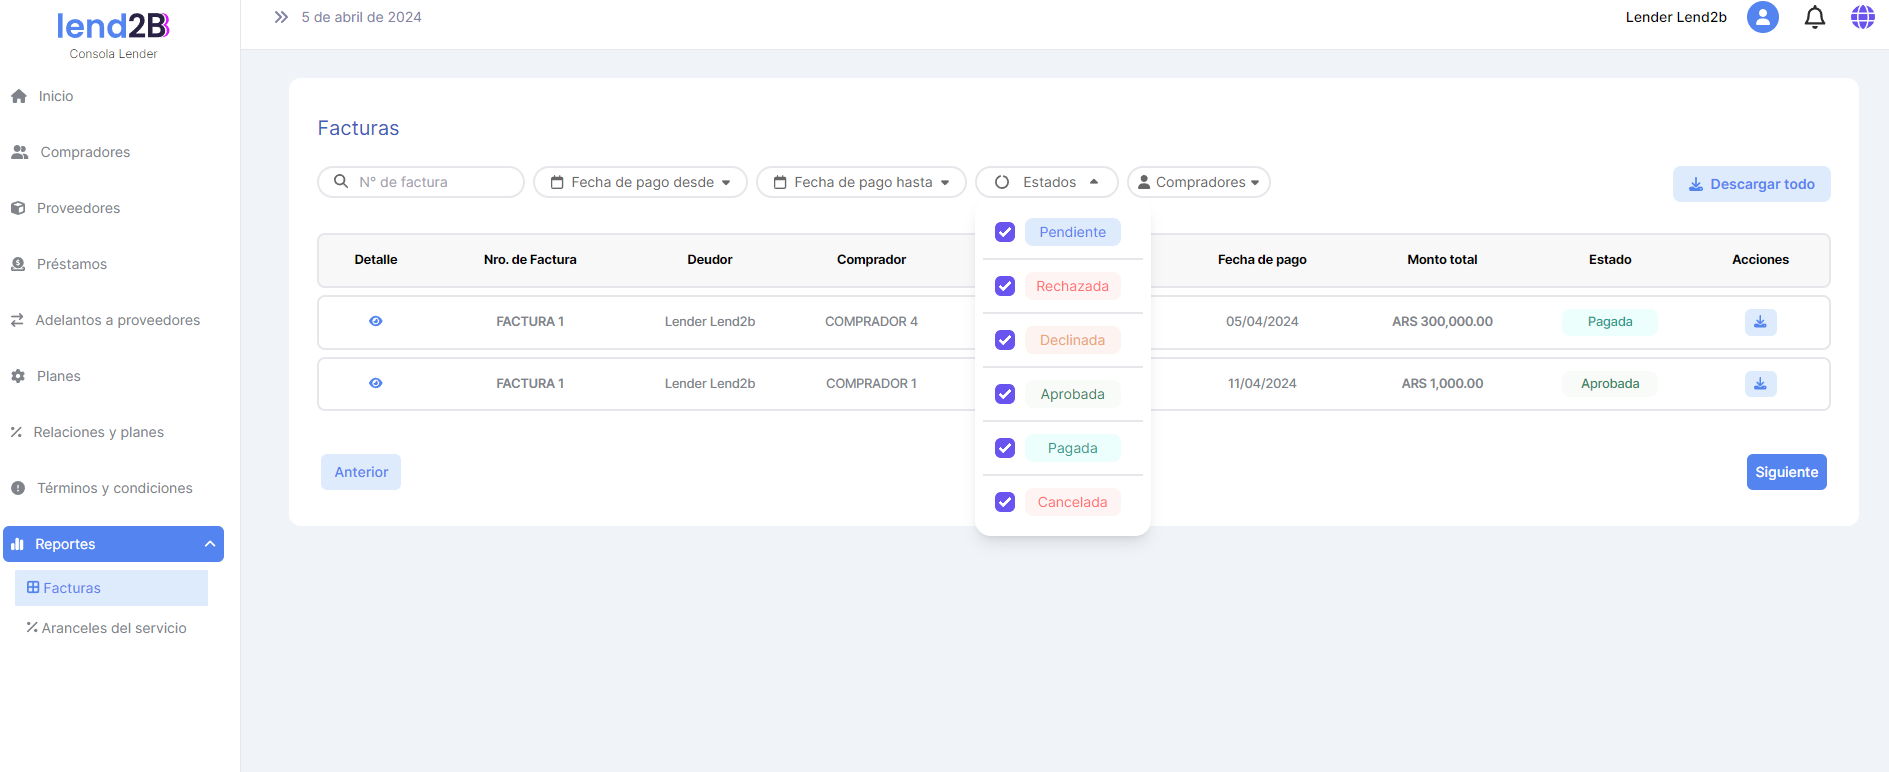Open Fecha de pago desde picker
Viewport: 1889px width, 772px height.
coord(640,182)
